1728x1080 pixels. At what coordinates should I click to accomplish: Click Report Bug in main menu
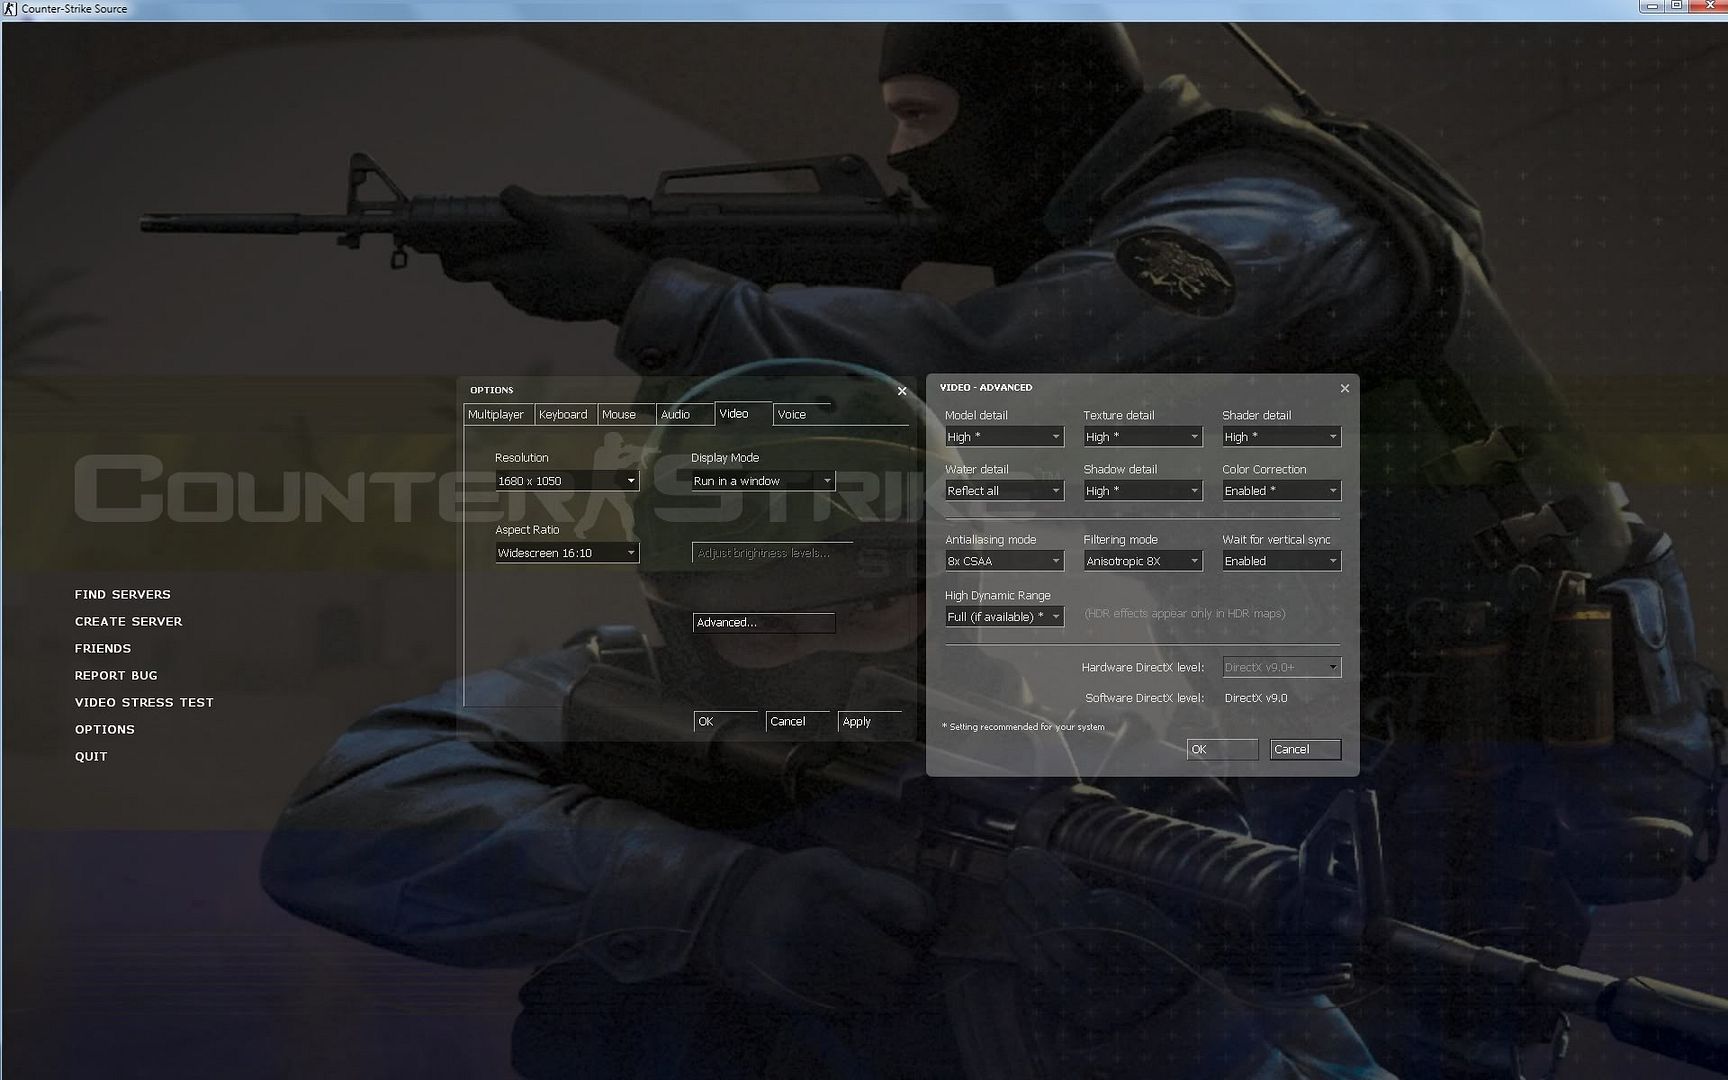click(x=116, y=675)
